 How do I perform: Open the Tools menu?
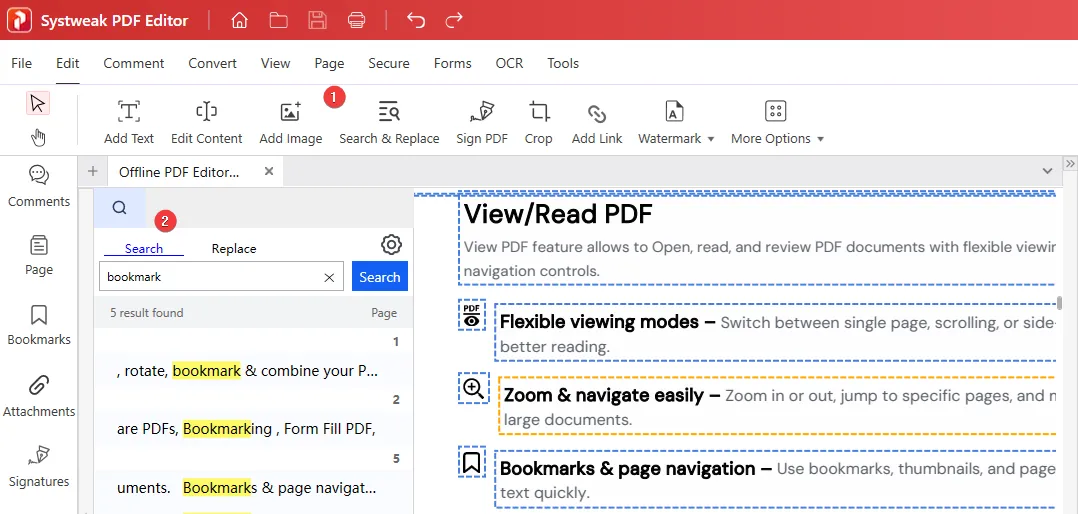tap(563, 63)
